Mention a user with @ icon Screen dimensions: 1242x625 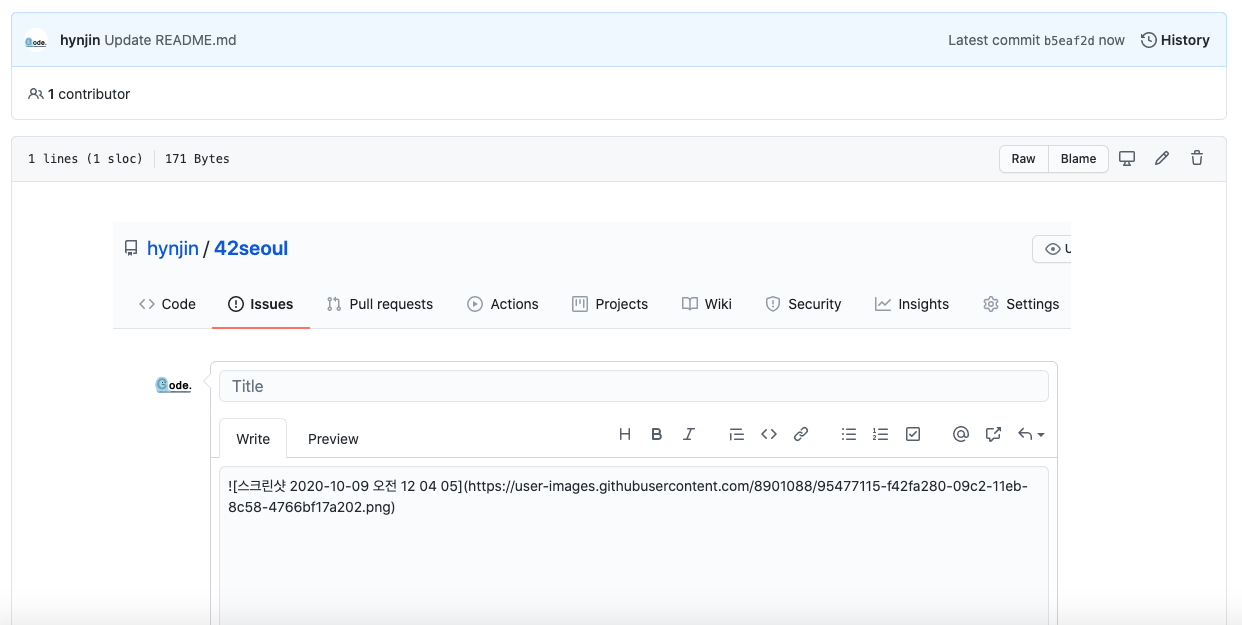pos(961,434)
